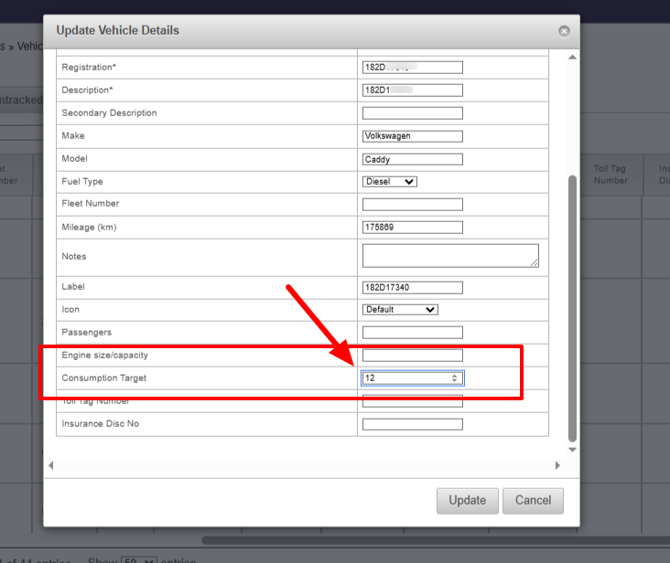
Task: Click the Mileage (km) input box
Action: [x=412, y=227]
